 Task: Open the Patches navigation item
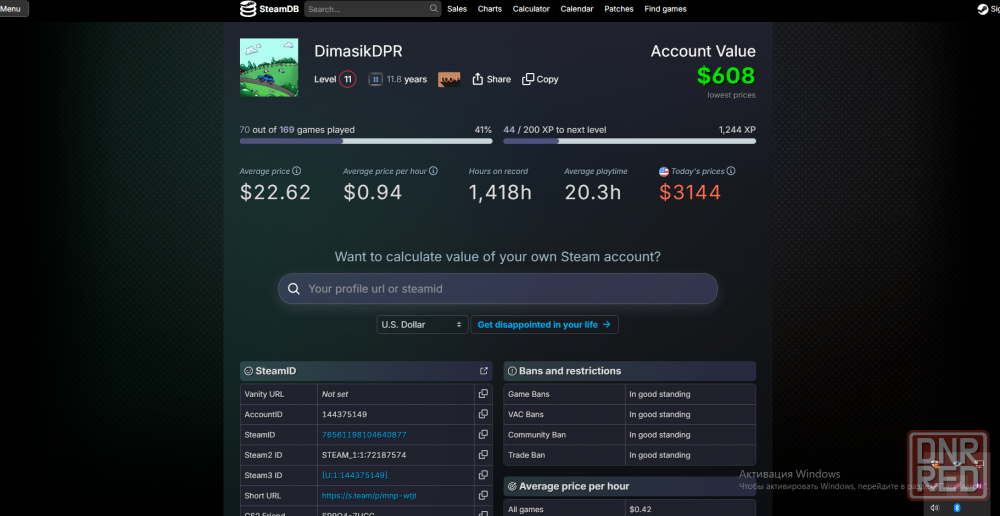tap(619, 9)
